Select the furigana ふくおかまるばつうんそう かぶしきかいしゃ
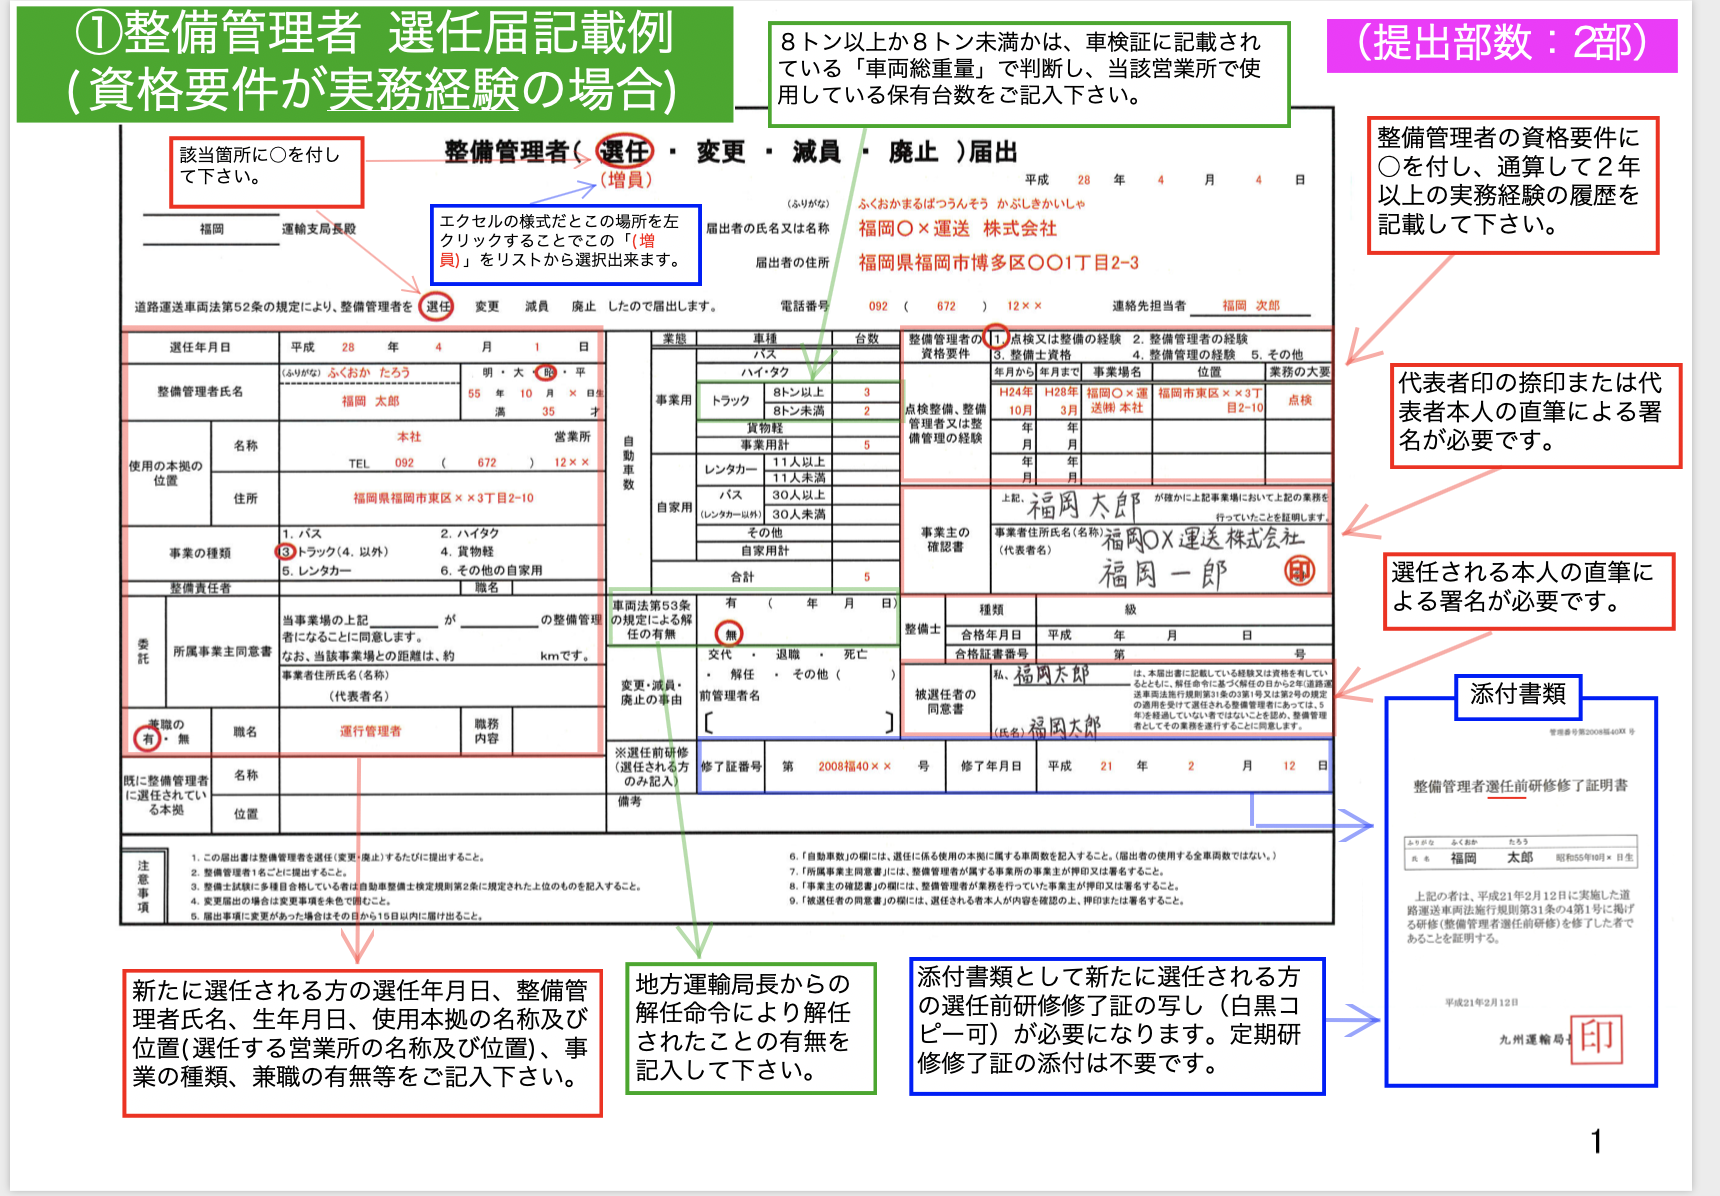 click(971, 203)
